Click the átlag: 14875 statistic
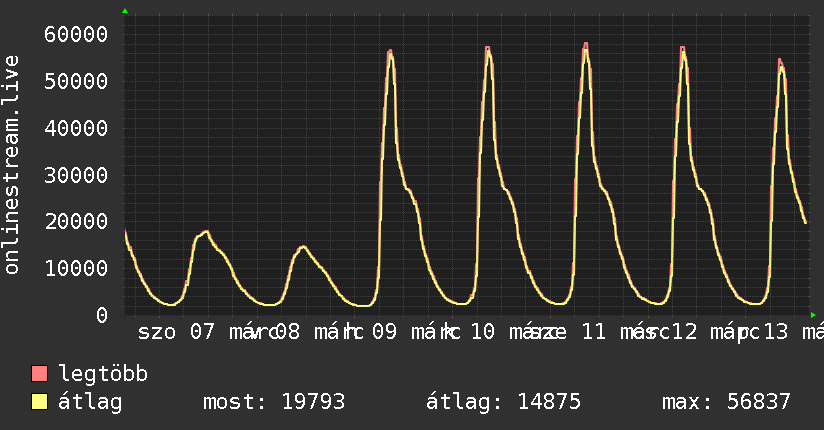824x430 pixels. (503, 402)
